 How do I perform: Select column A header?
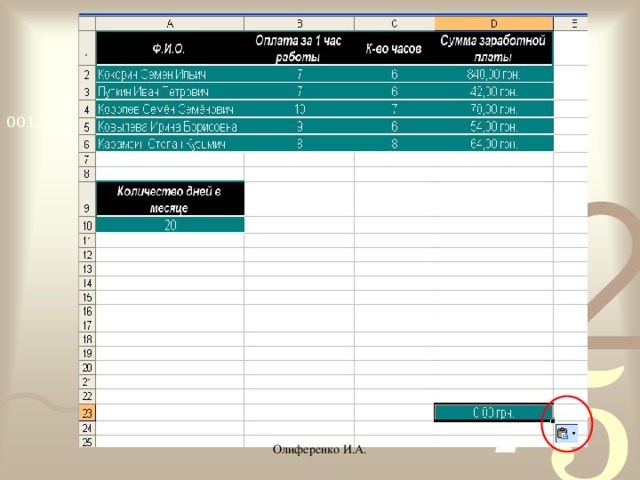(x=170, y=24)
